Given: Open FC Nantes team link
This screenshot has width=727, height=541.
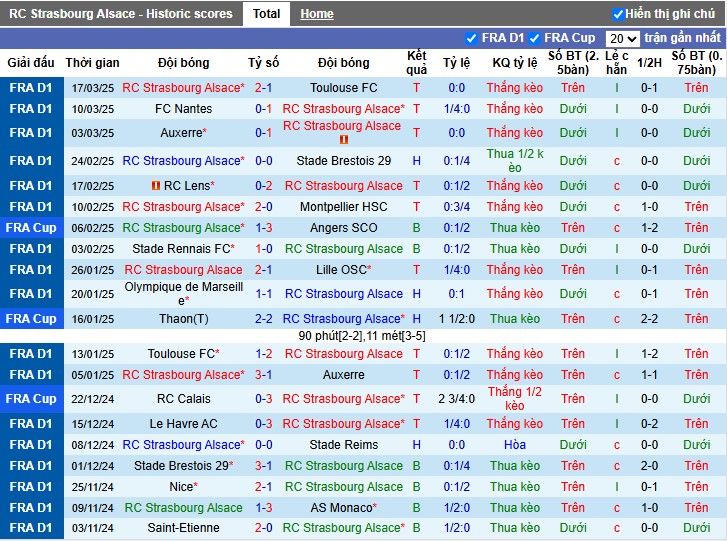Looking at the screenshot, I should tap(184, 108).
